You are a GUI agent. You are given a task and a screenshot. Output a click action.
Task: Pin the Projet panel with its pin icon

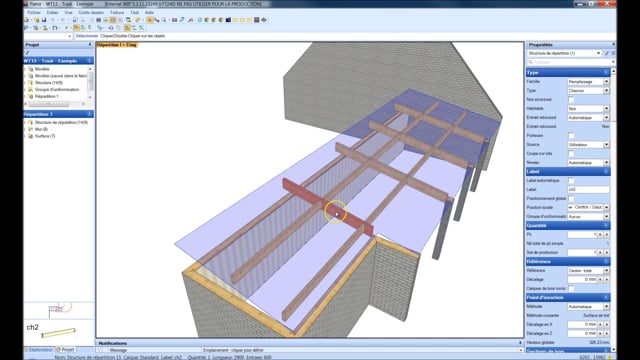[90, 44]
